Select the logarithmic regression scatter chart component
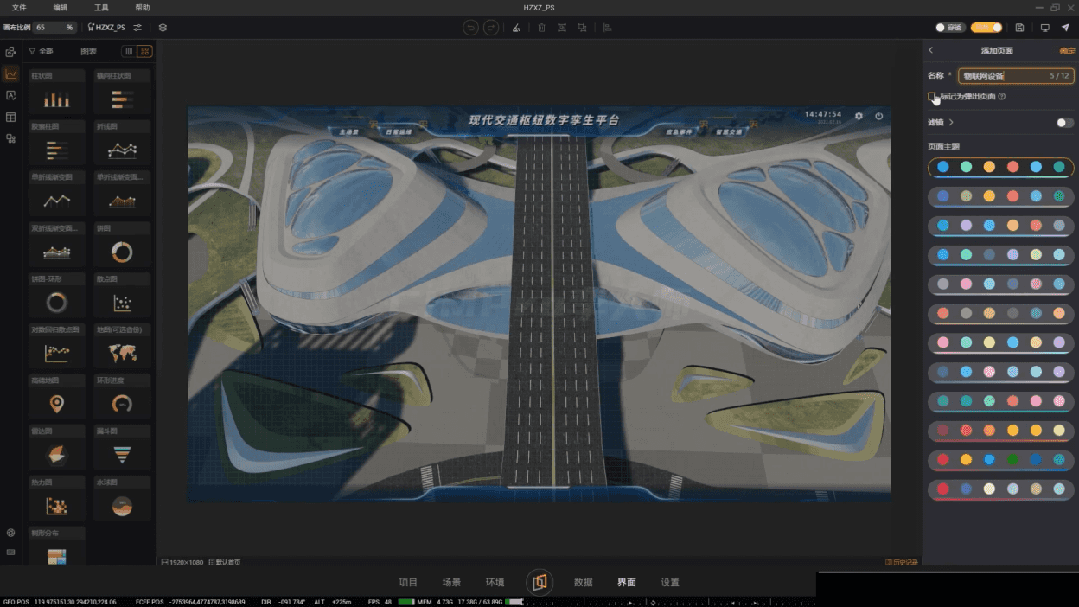This screenshot has width=1079, height=607. click(x=56, y=347)
